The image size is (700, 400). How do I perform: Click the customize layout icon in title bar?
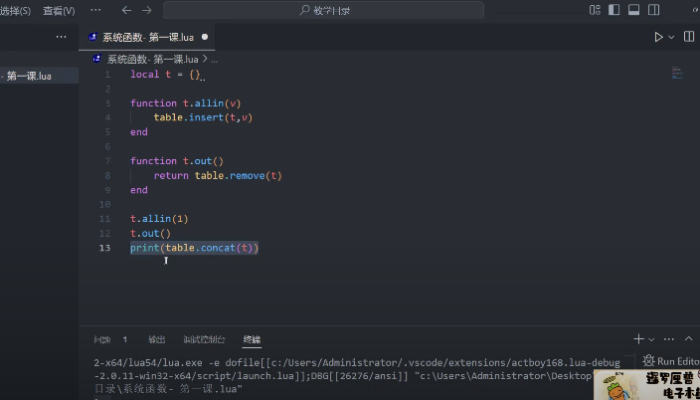(596, 10)
